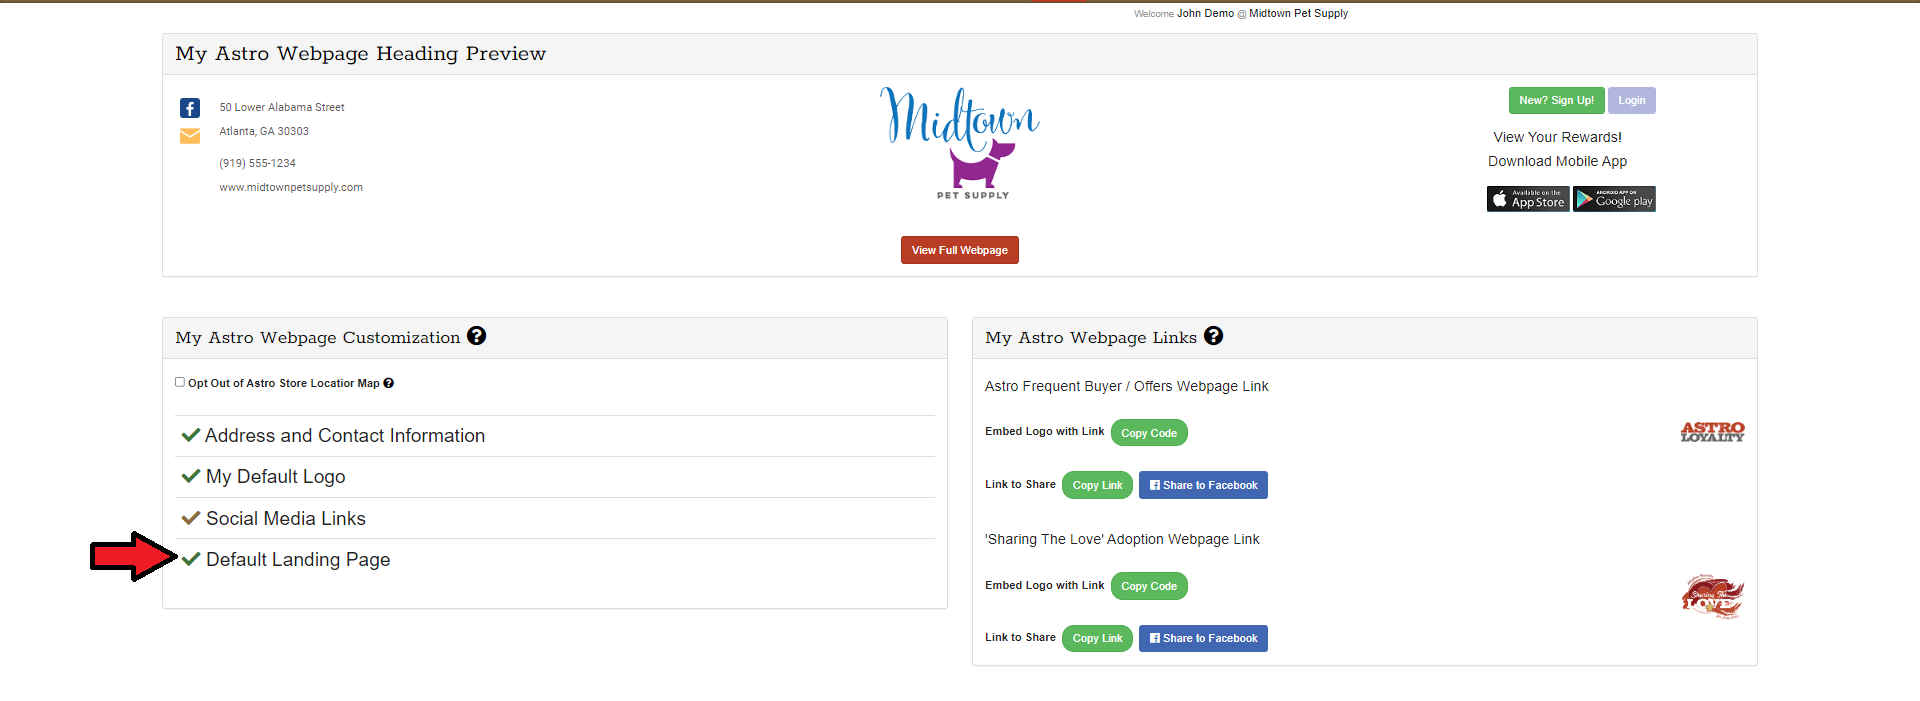The width and height of the screenshot is (1920, 701).
Task: Click the Sharing The Love logo
Action: click(x=1712, y=597)
